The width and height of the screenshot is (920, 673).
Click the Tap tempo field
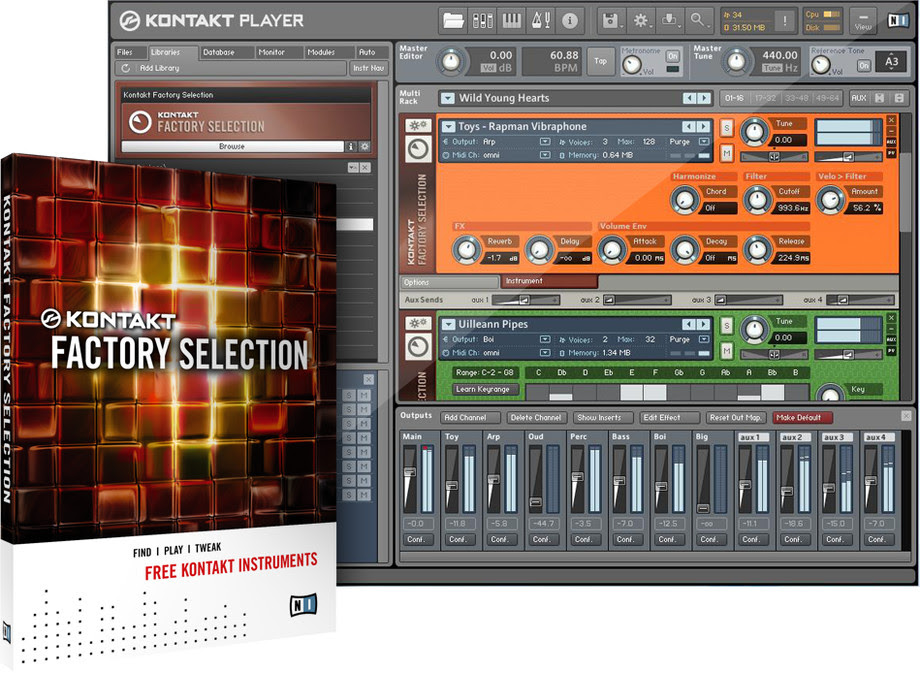pos(600,61)
